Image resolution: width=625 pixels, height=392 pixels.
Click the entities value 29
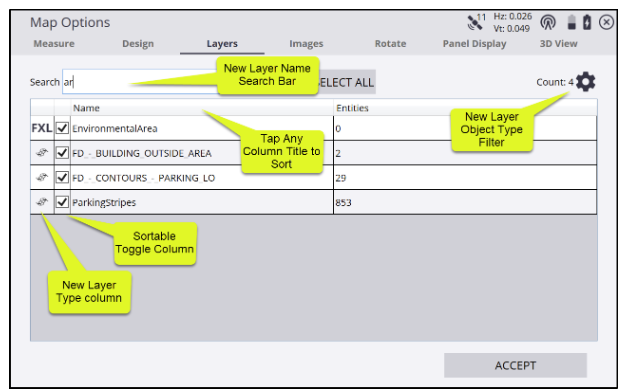click(x=340, y=178)
